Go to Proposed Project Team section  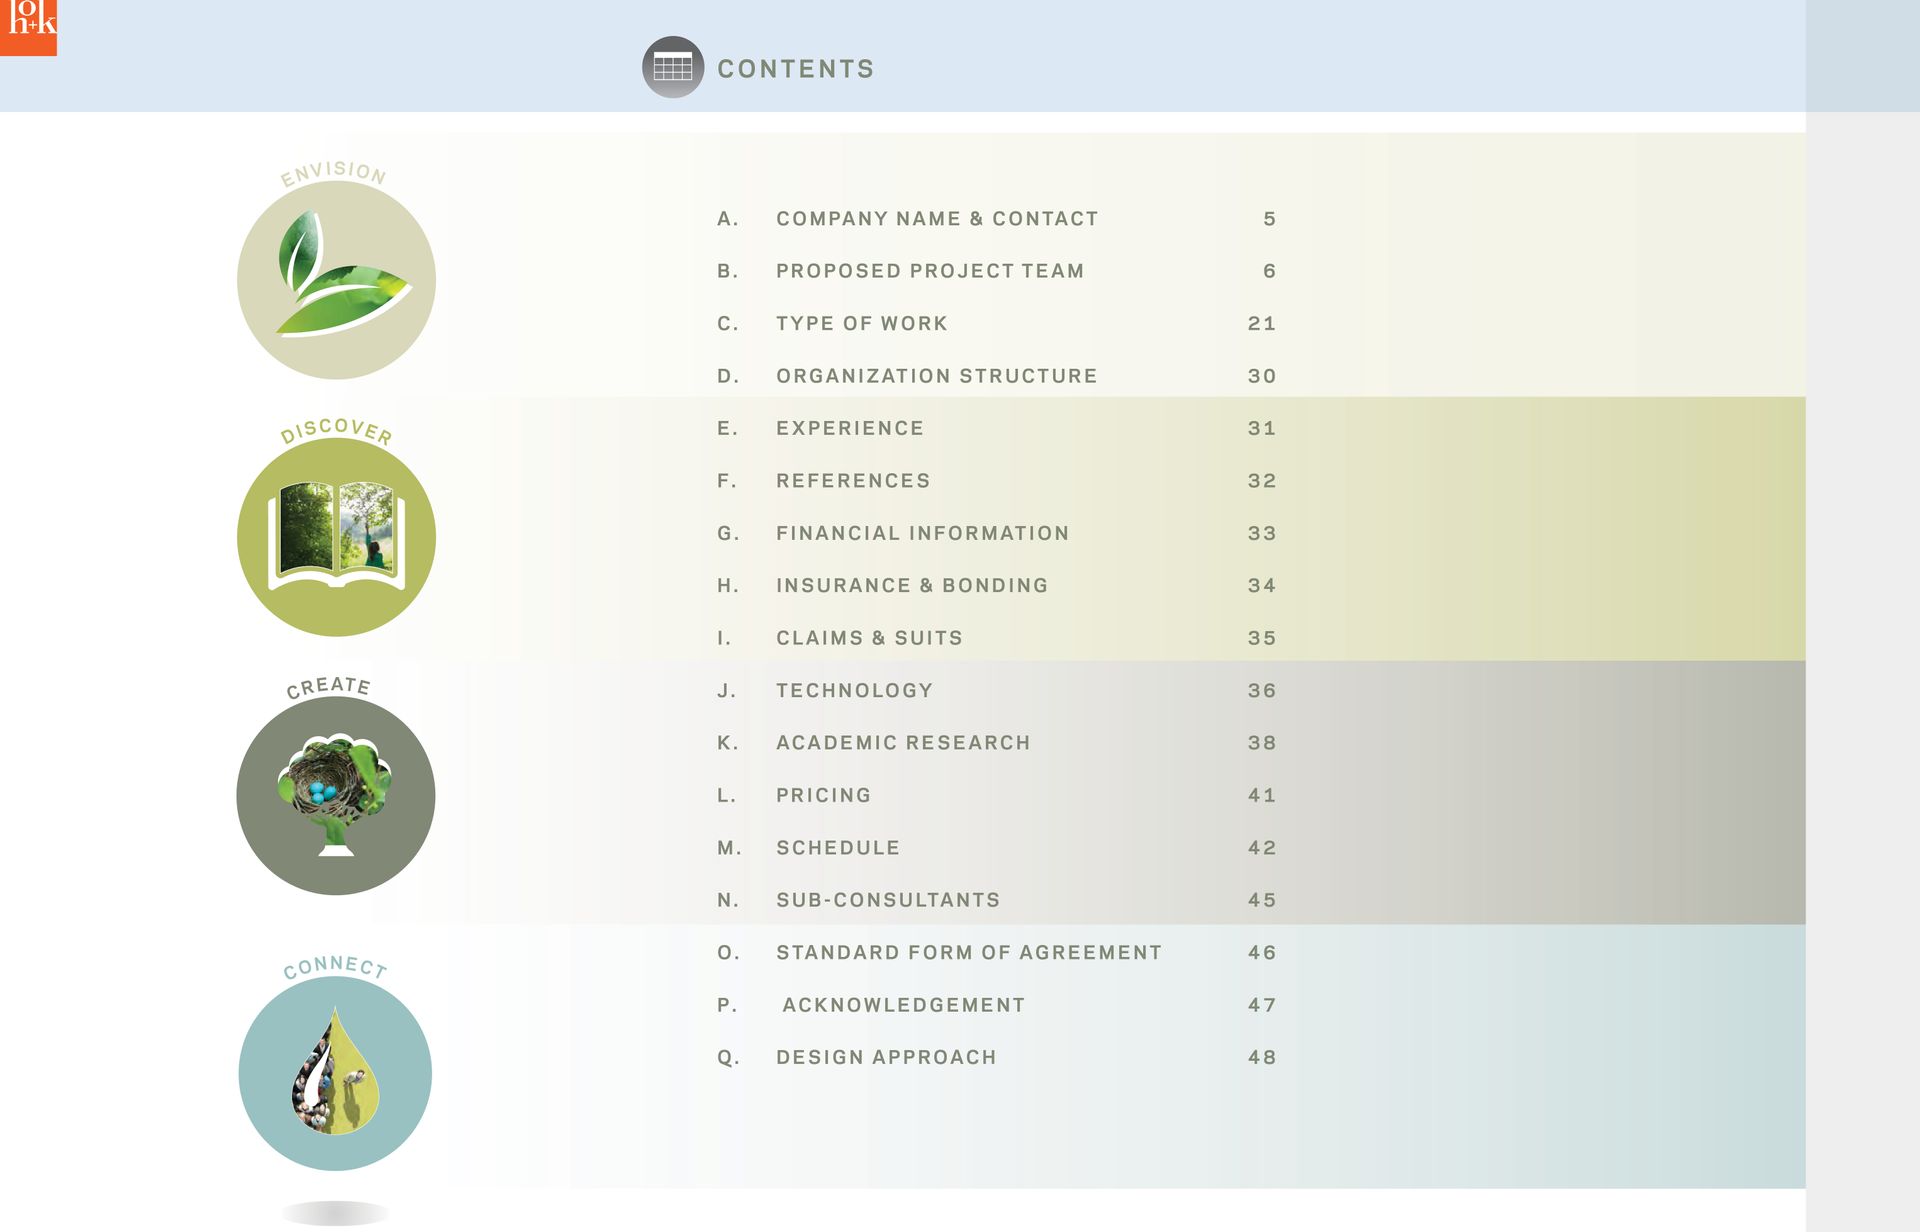pyautogui.click(x=930, y=271)
